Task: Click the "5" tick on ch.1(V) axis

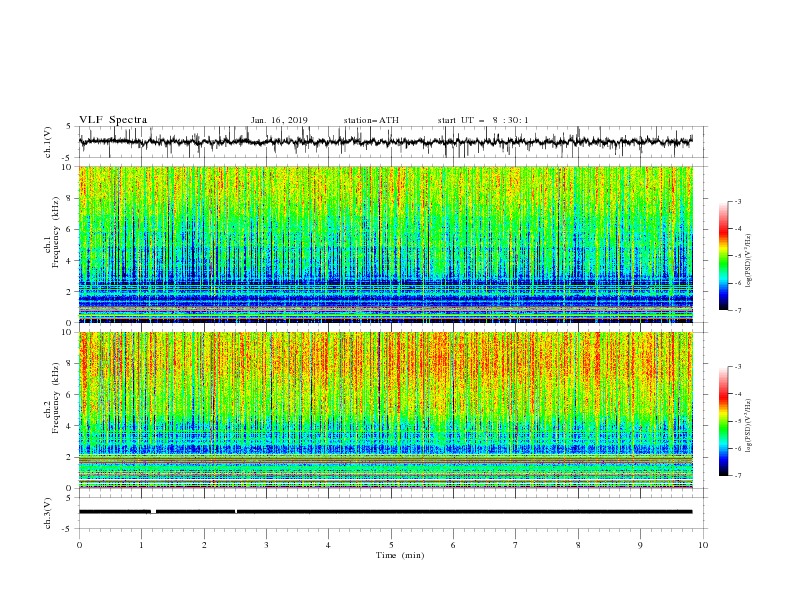Action: [x=70, y=126]
